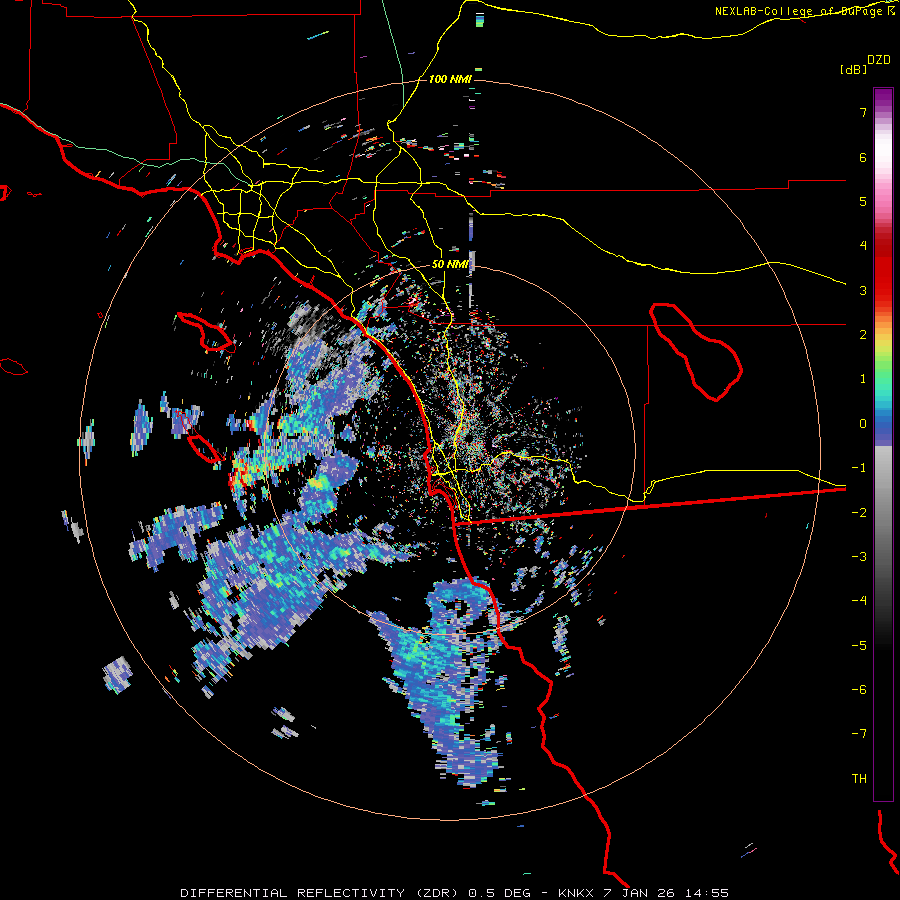The width and height of the screenshot is (900, 900).
Task: Click the TH threshold label on scale
Action: click(x=859, y=779)
